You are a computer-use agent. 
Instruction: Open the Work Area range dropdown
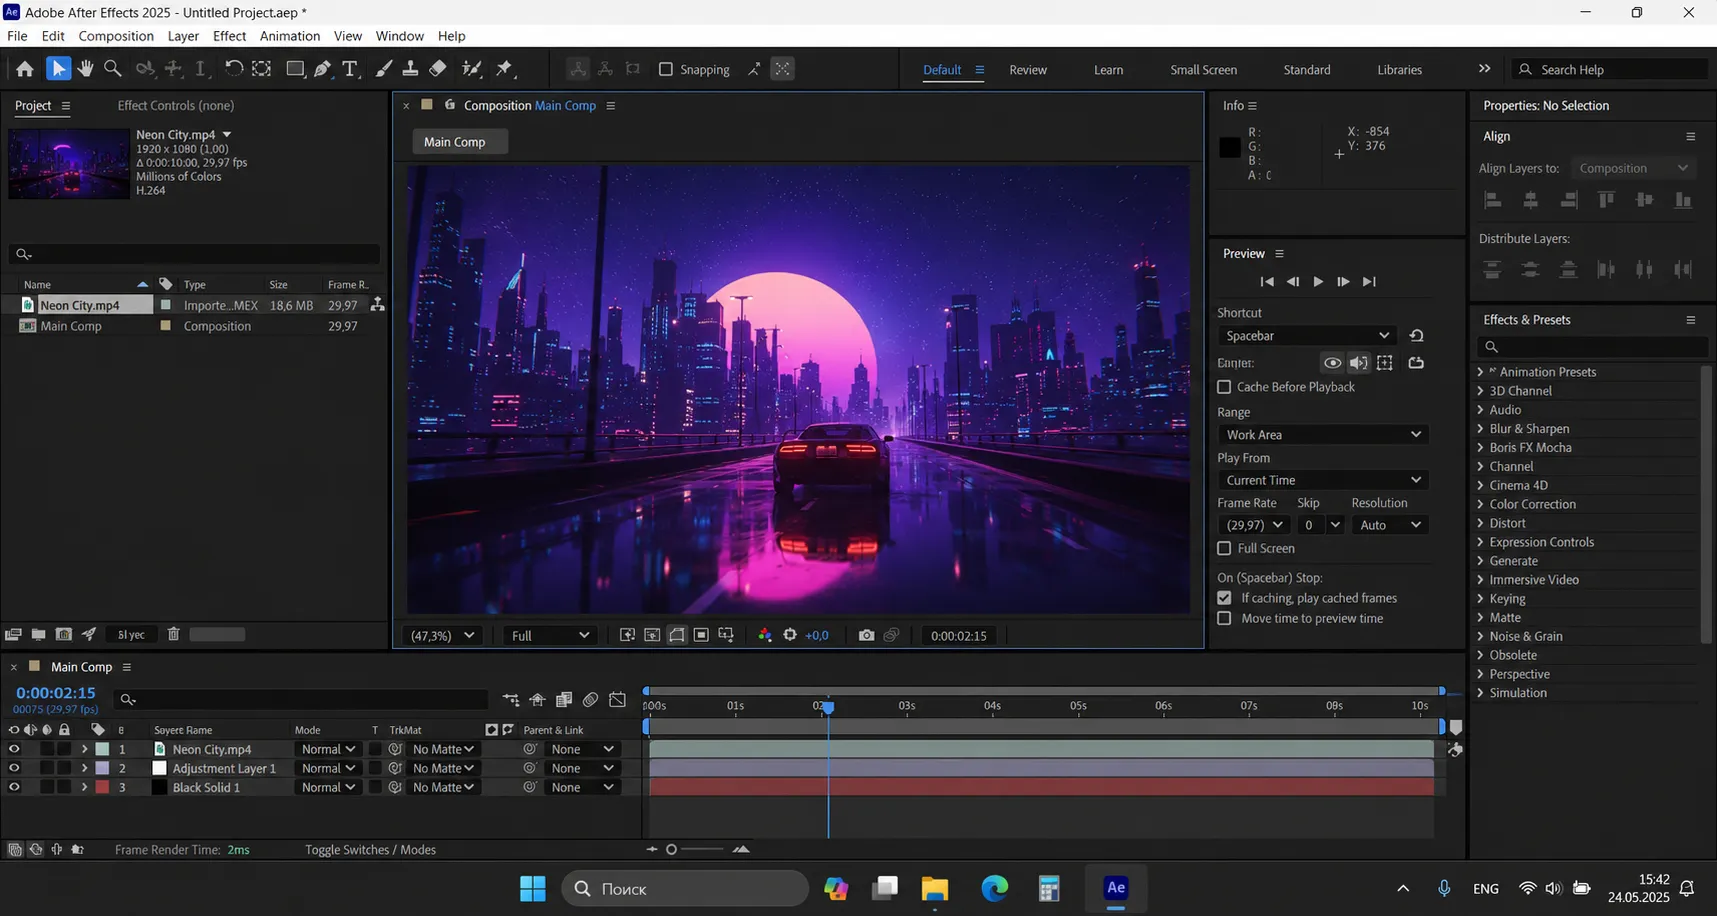click(1323, 435)
